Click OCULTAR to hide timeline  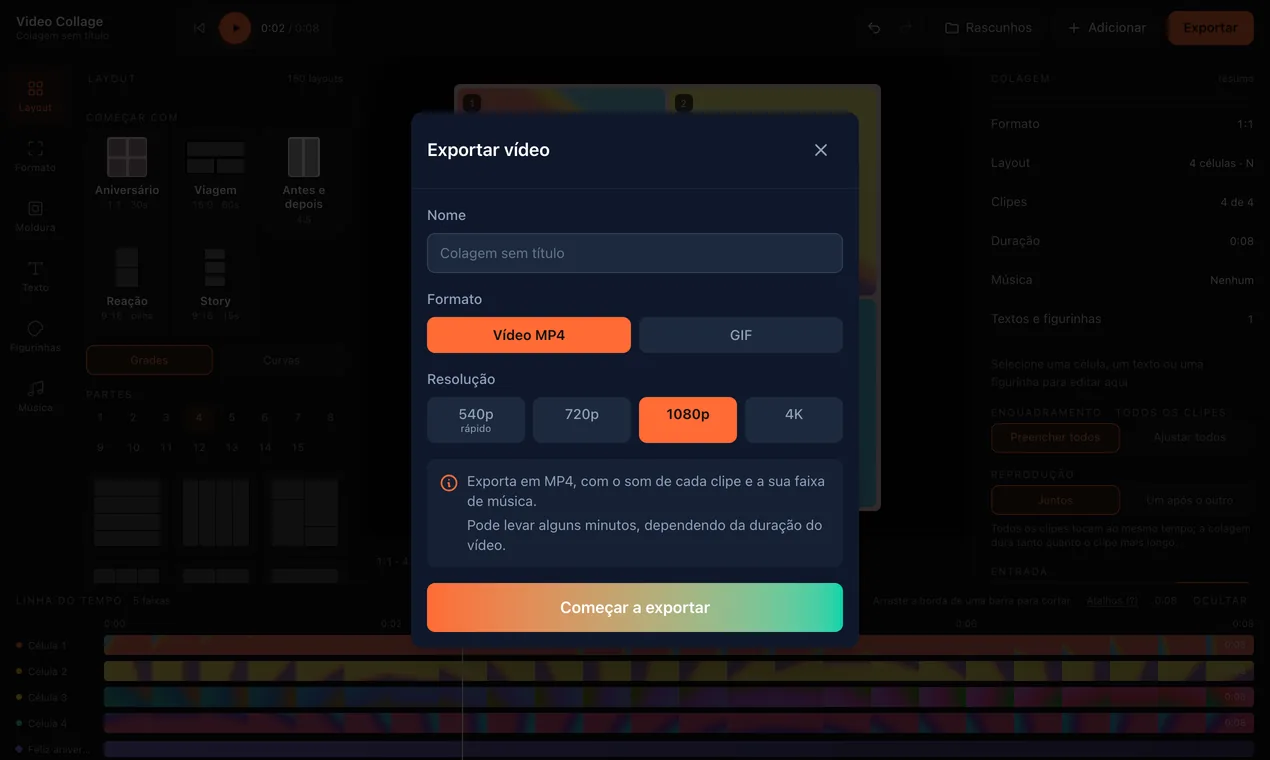pyautogui.click(x=1220, y=601)
